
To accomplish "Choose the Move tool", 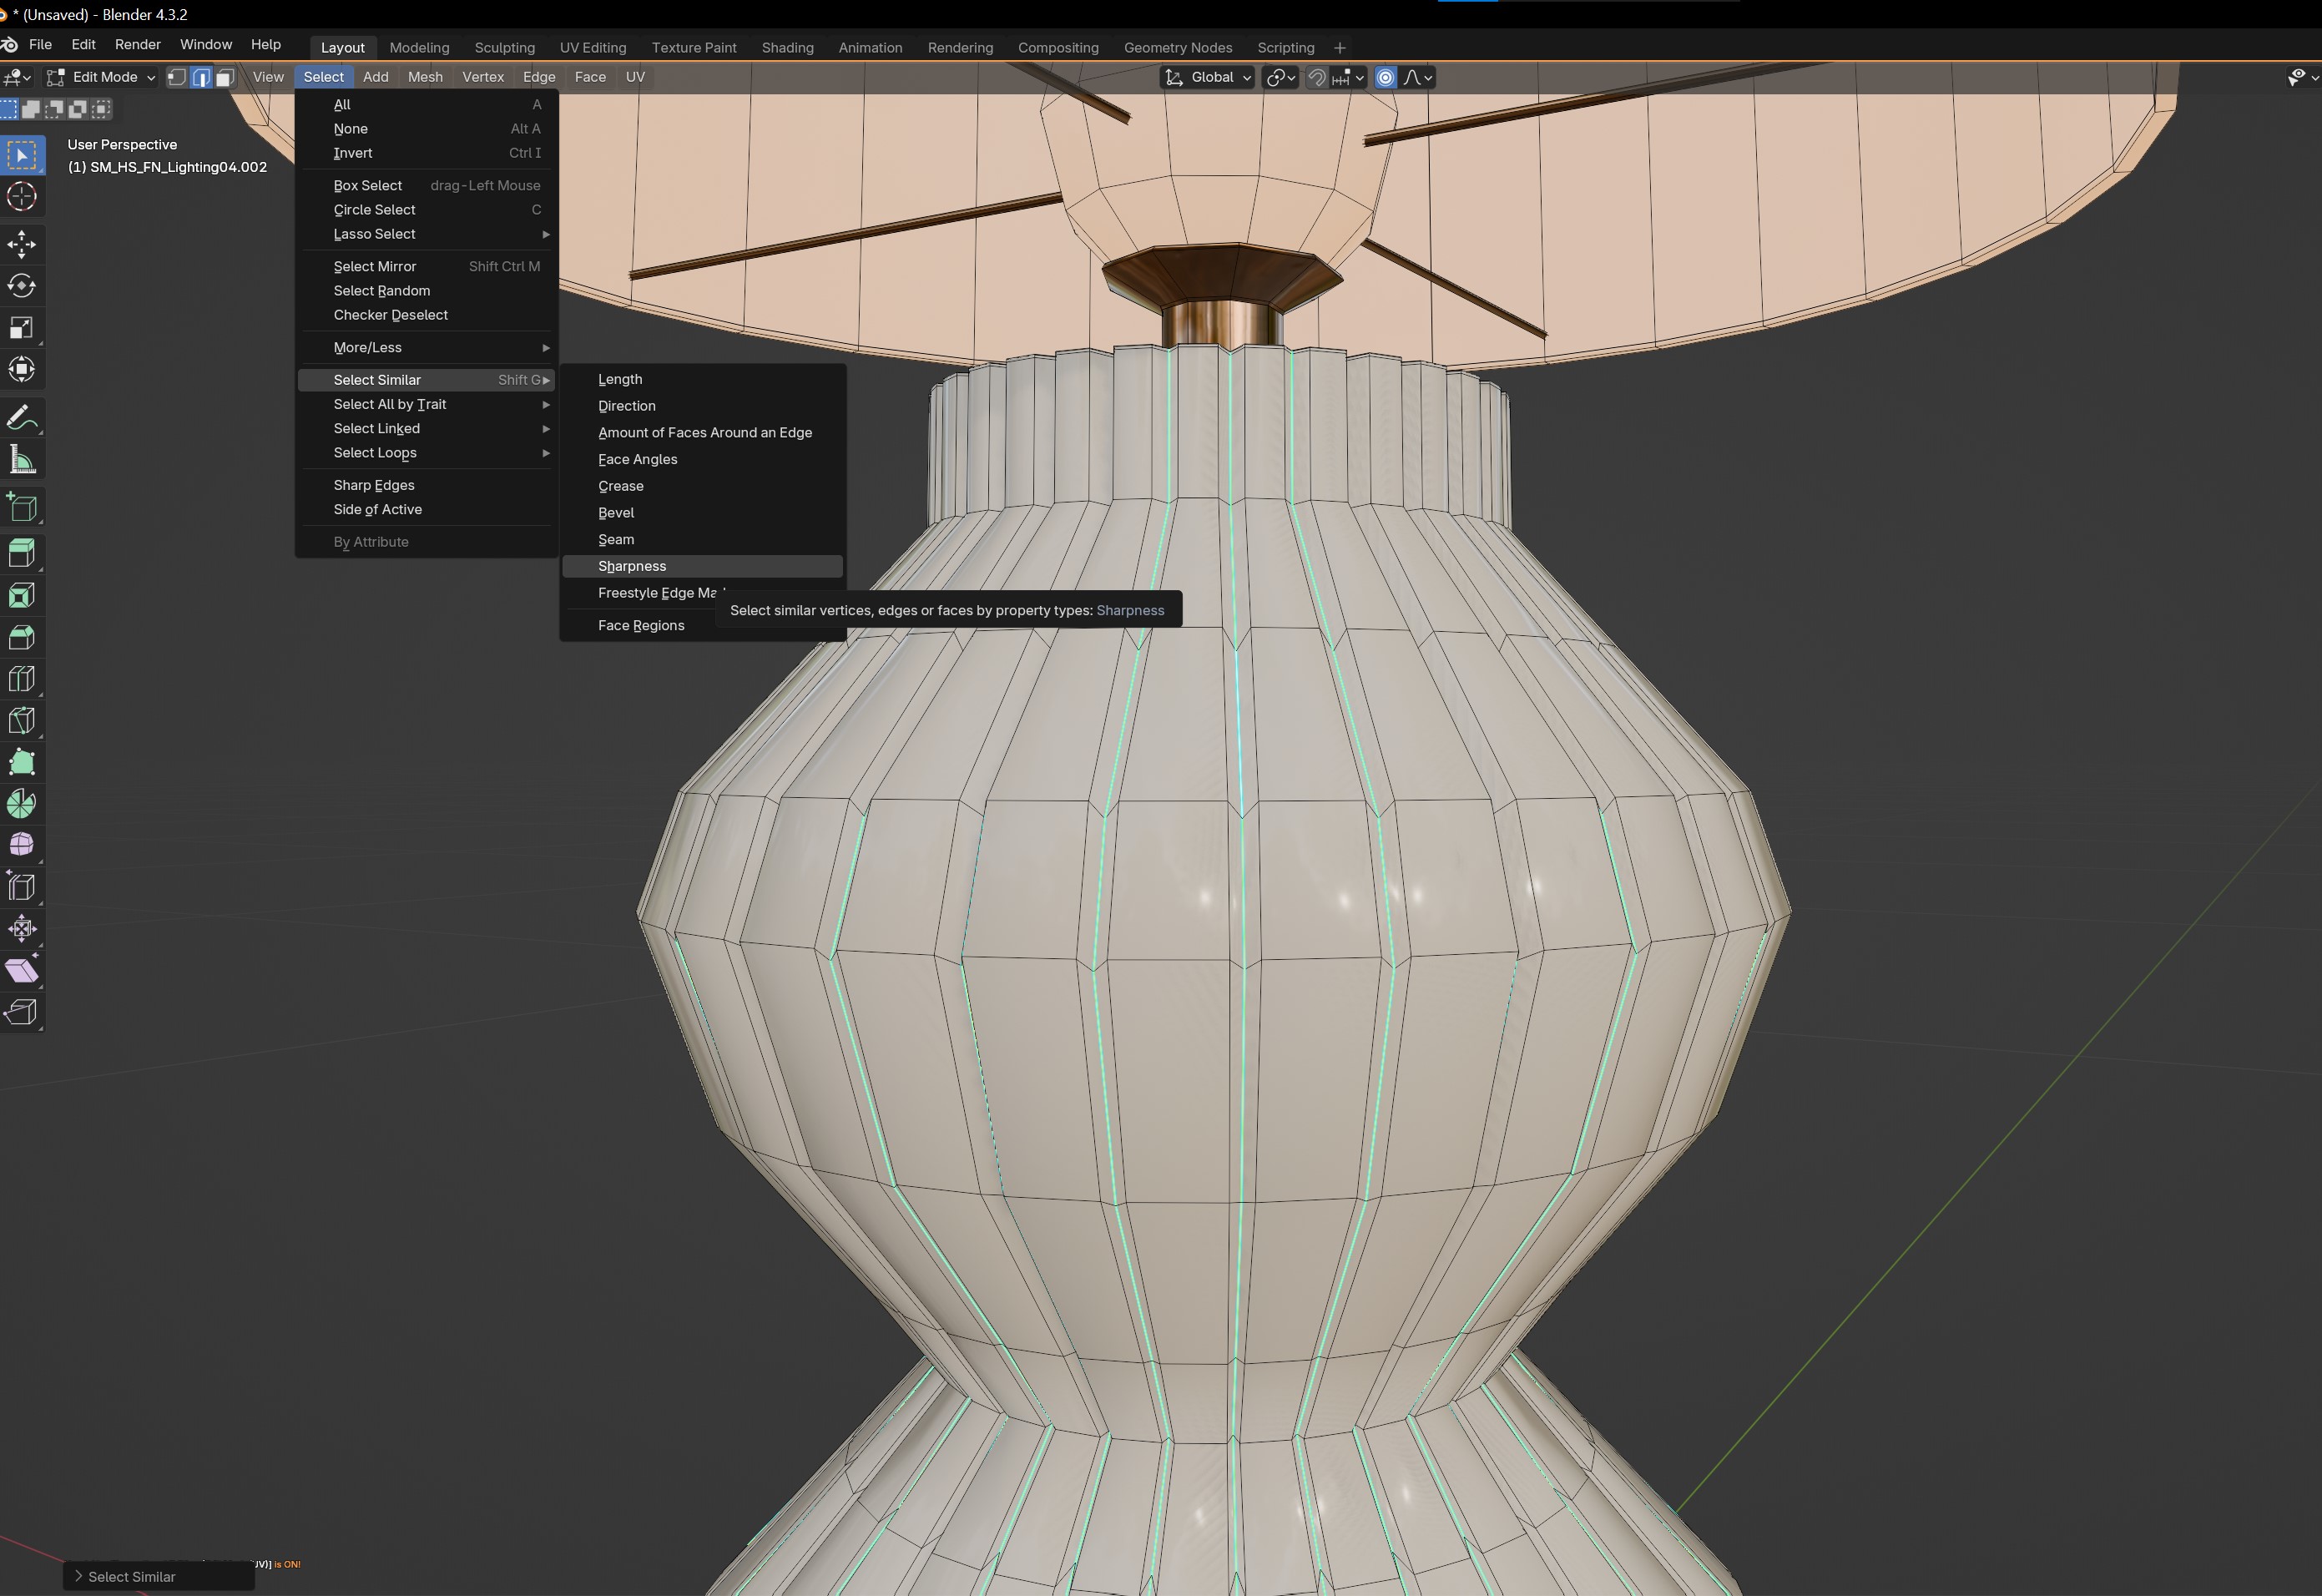I will pyautogui.click(x=22, y=244).
